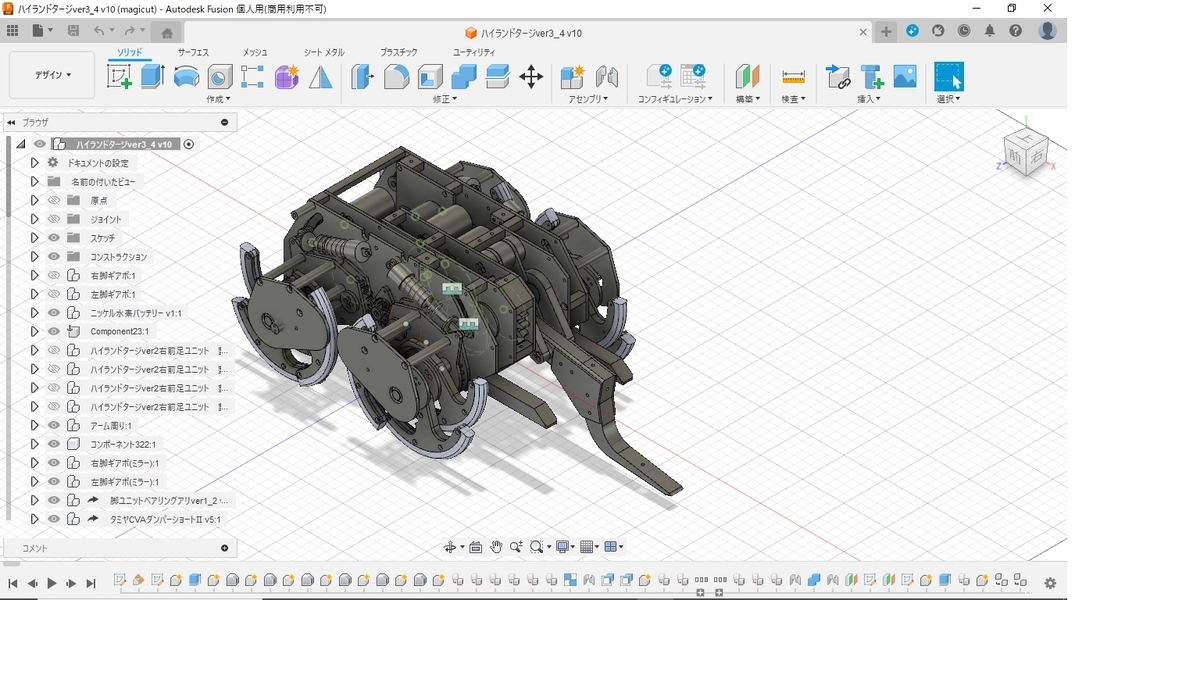Choose the Move/Copy arrows tool
1200x675 pixels.
pyautogui.click(x=531, y=77)
